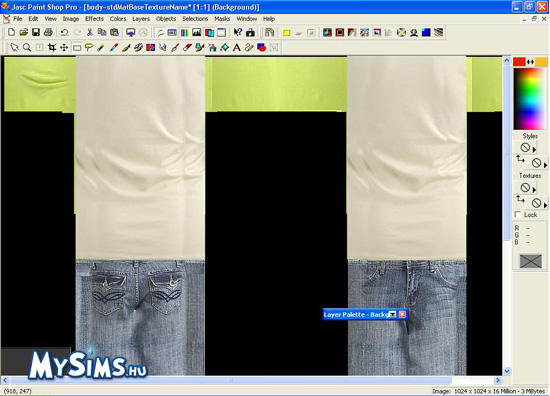Select the rectangular Selection tool
The width and height of the screenshot is (550, 396).
(76, 47)
